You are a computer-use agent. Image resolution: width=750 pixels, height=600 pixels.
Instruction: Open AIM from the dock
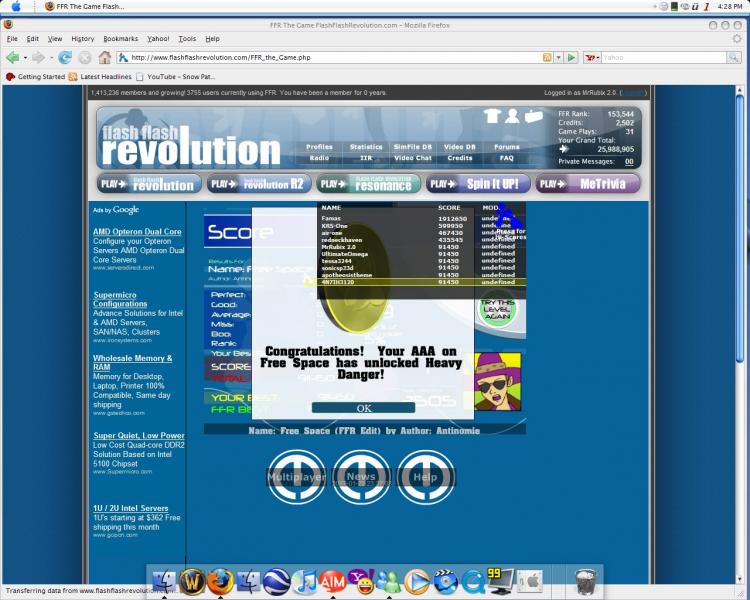(x=333, y=581)
